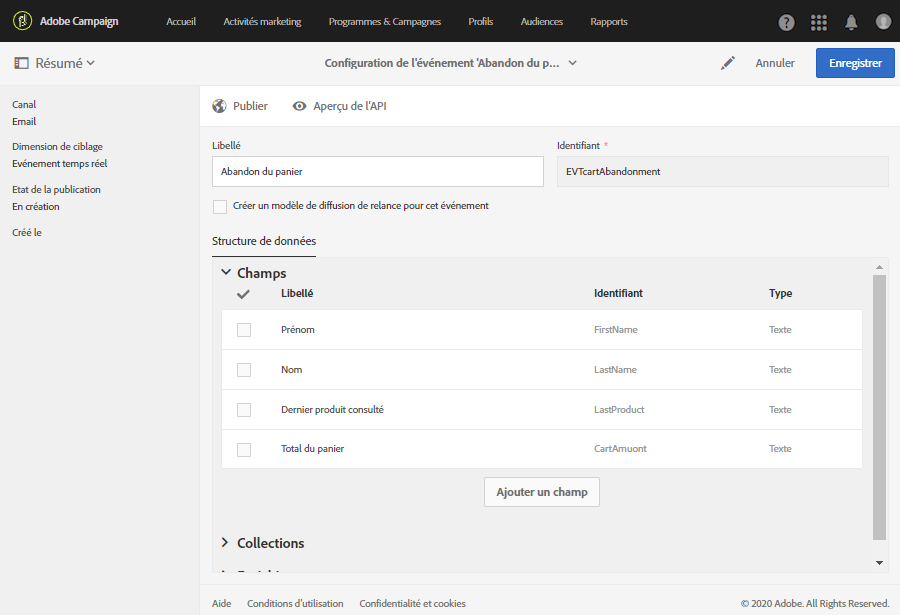
Task: Show notifications with the bell icon
Action: (x=851, y=22)
